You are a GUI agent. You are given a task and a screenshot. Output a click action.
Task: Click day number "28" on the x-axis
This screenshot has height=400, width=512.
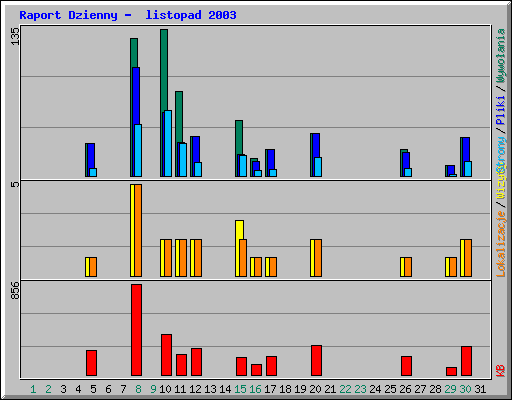[x=435, y=389]
